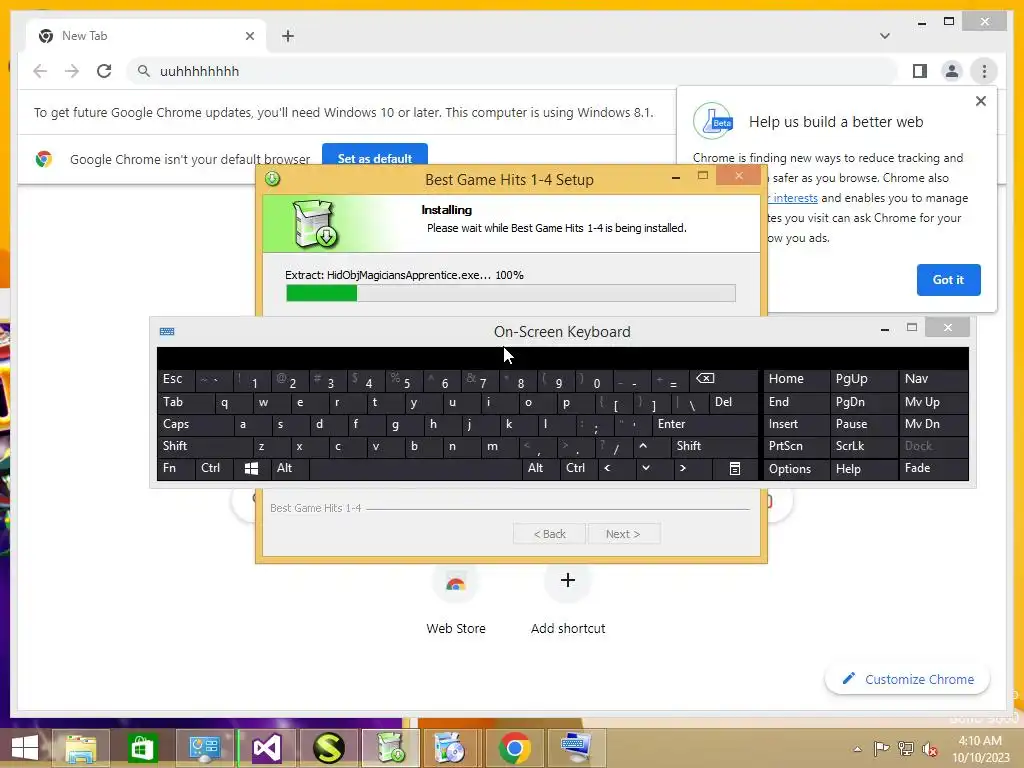Viewport: 1024px width, 768px height.
Task: Tap the Esc key on-screen
Action: [x=175, y=380]
